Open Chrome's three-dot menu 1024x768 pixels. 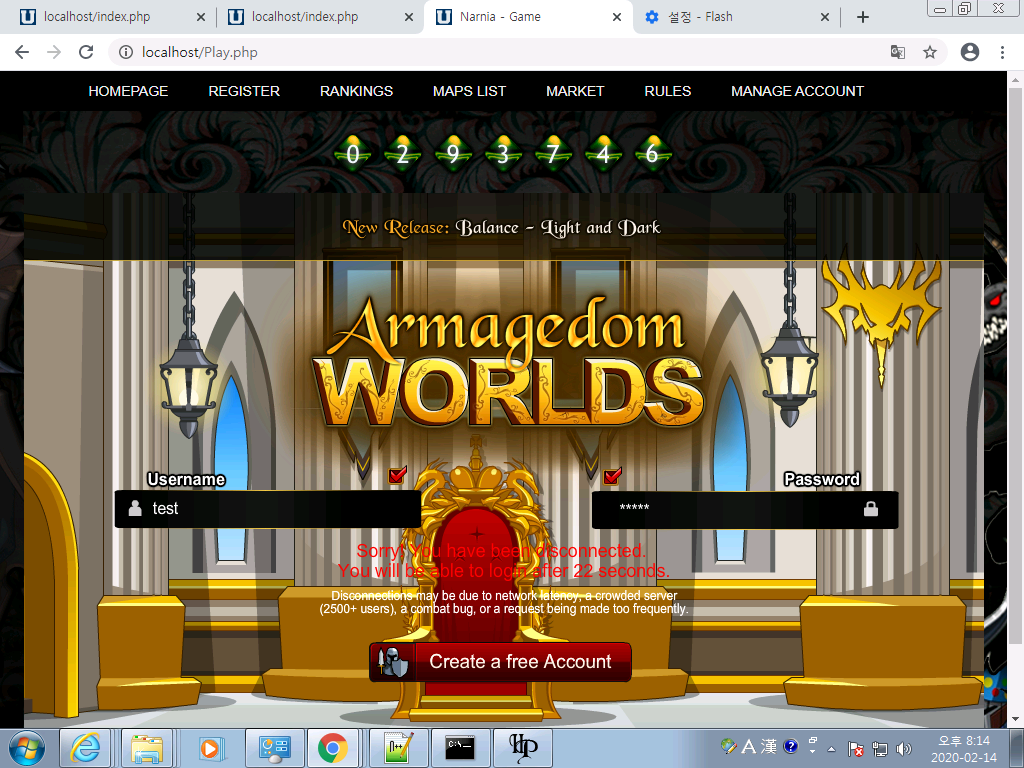pos(1002,52)
